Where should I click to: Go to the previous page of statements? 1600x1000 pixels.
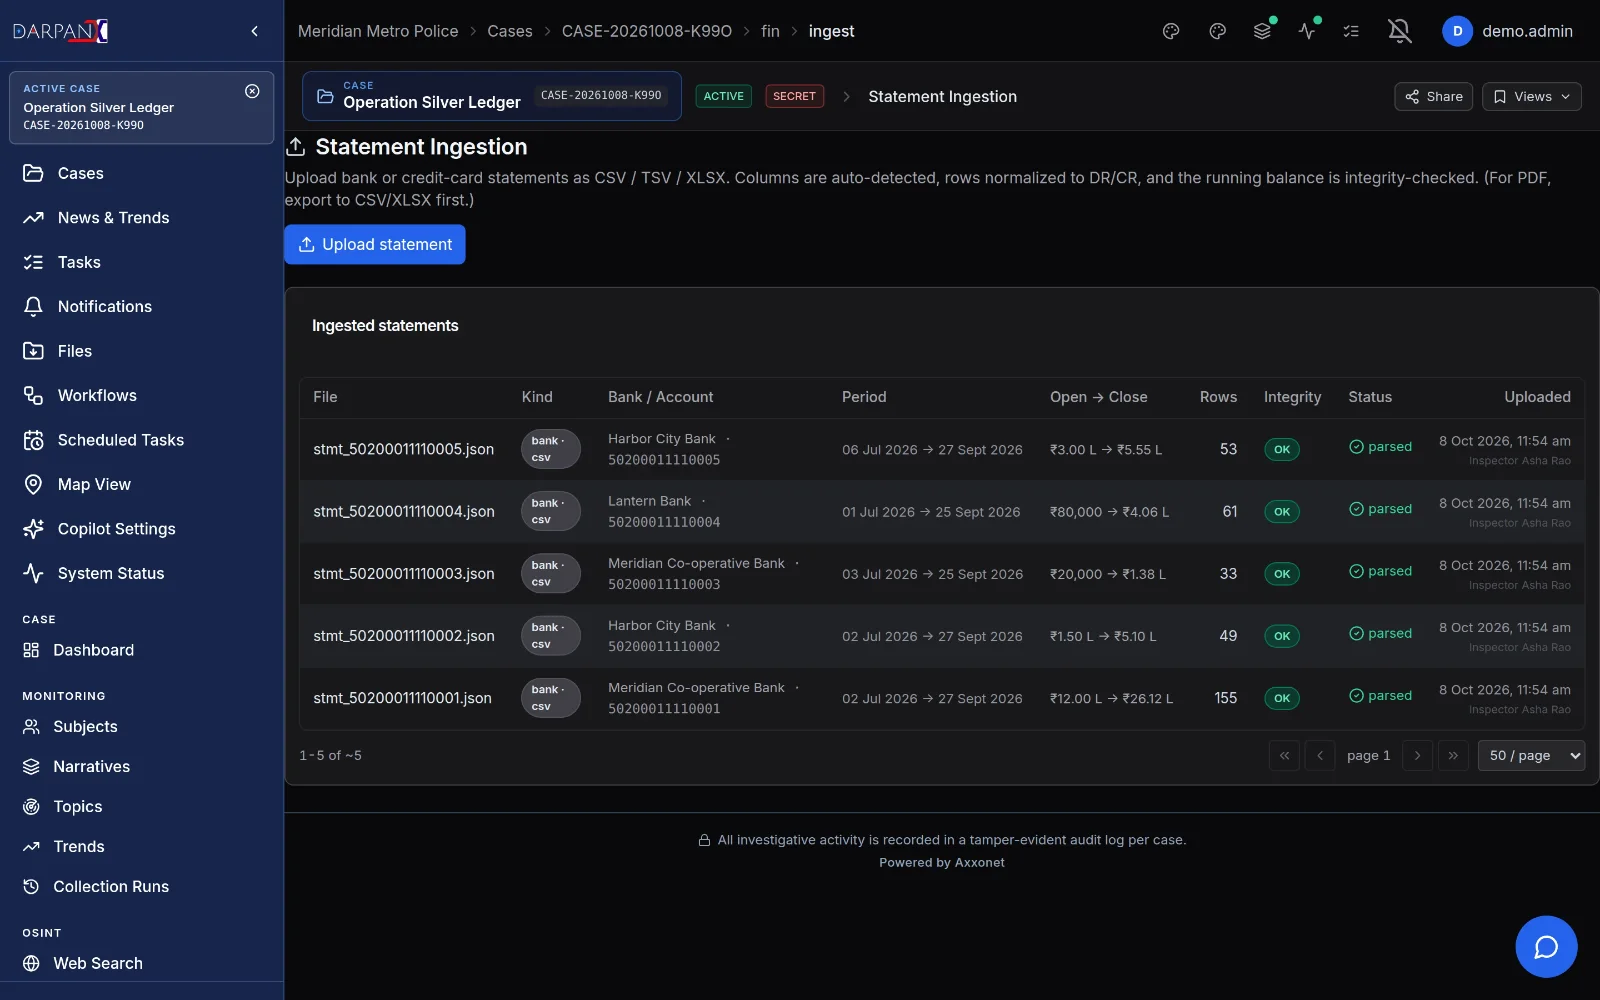tap(1320, 756)
